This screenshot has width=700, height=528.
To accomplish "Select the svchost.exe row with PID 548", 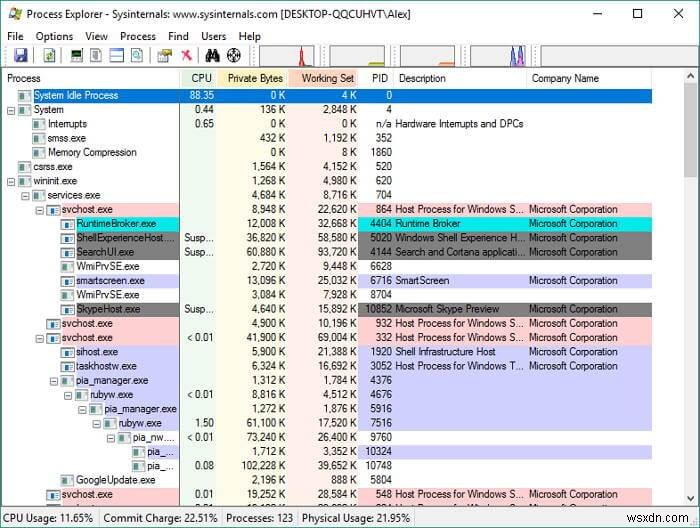I will pos(327,495).
